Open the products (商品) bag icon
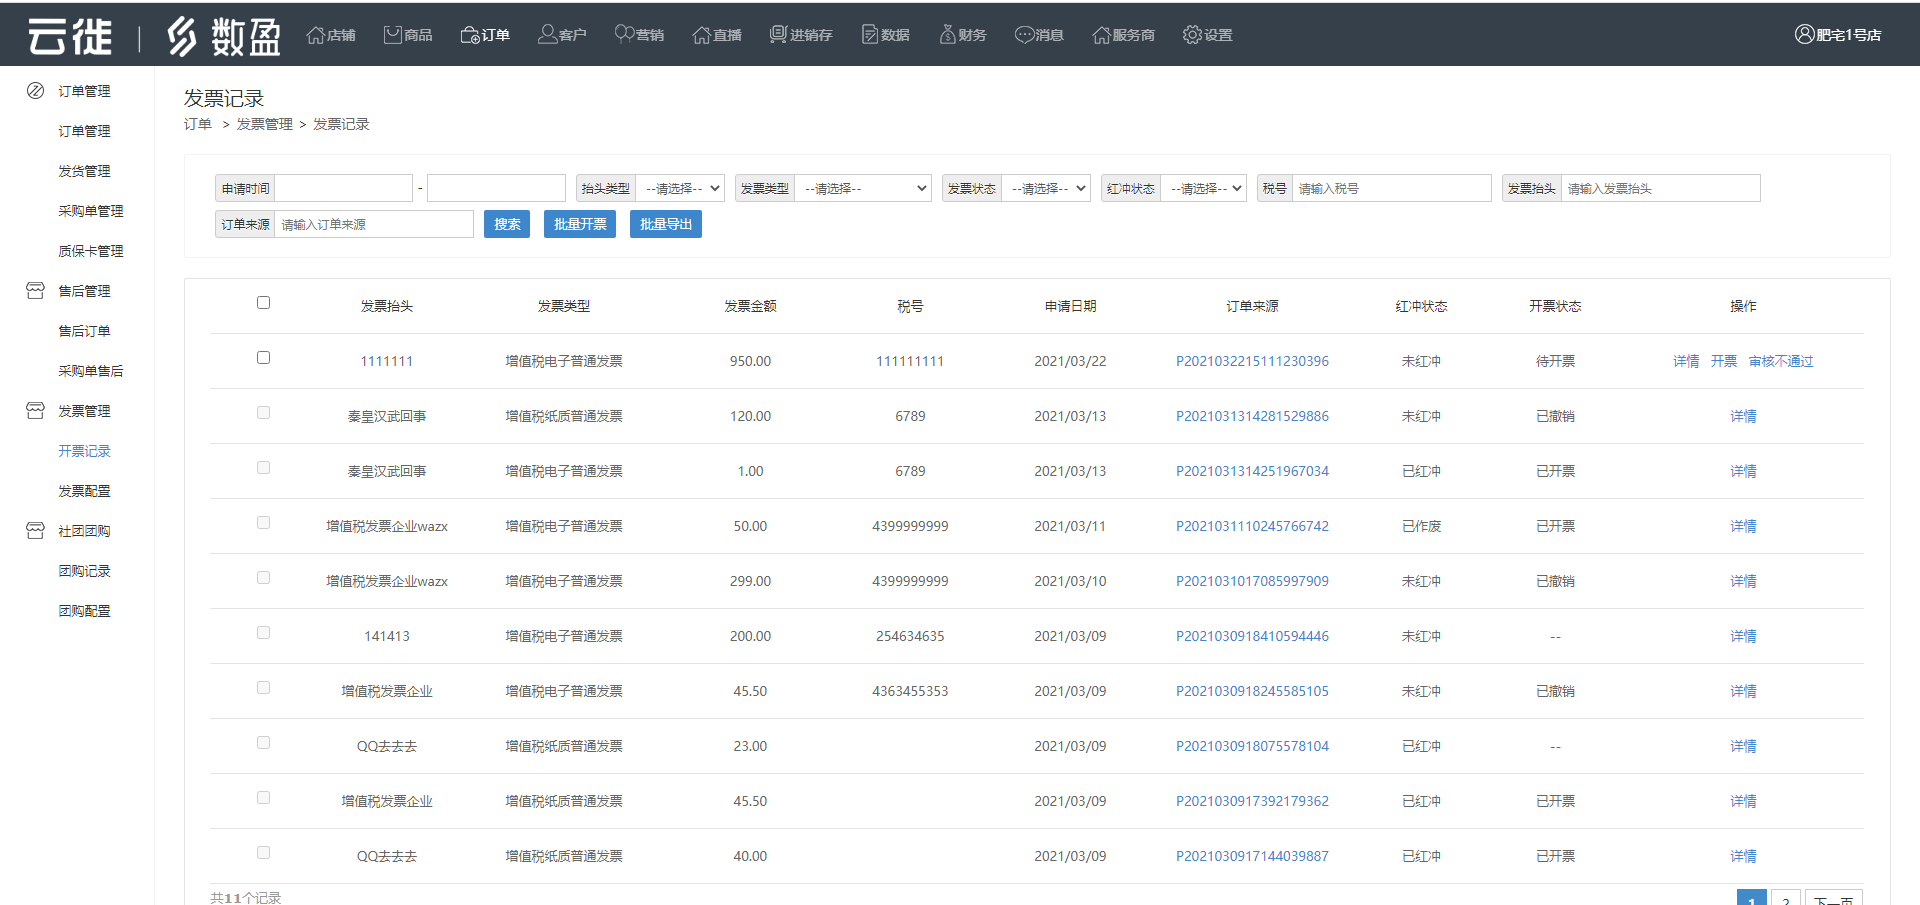The image size is (1920, 905). click(393, 35)
